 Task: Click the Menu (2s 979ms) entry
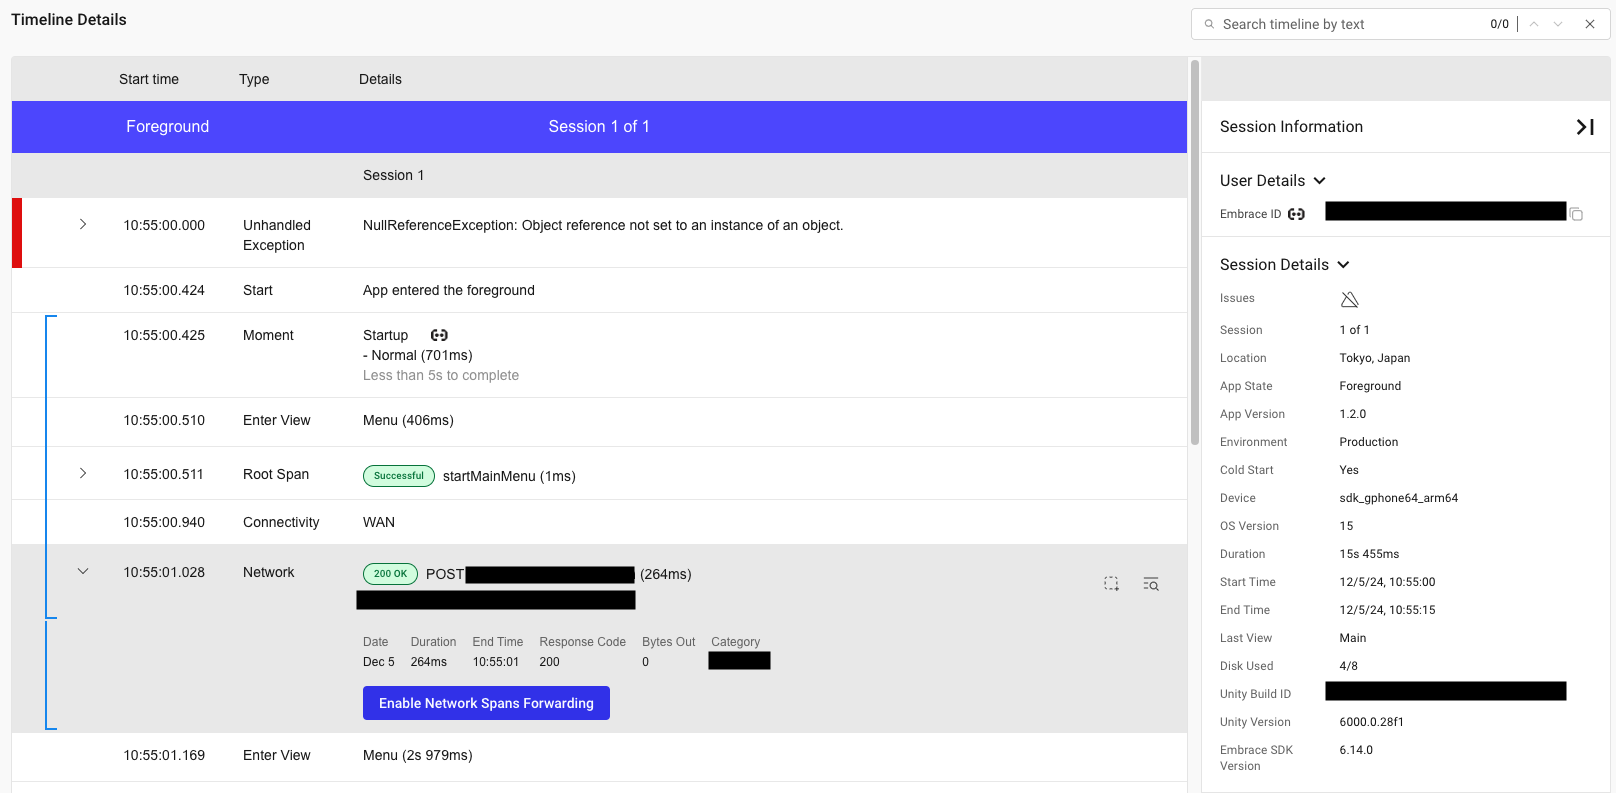click(418, 755)
